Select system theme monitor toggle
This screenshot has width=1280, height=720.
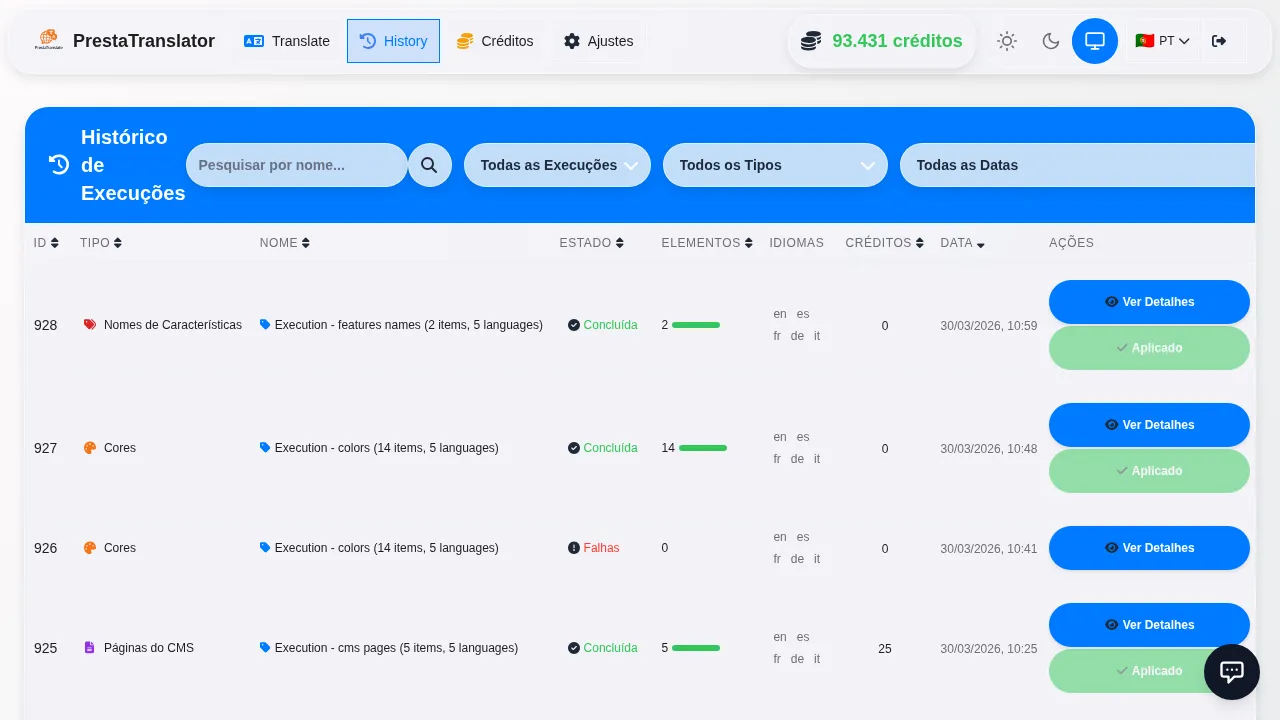(1095, 41)
